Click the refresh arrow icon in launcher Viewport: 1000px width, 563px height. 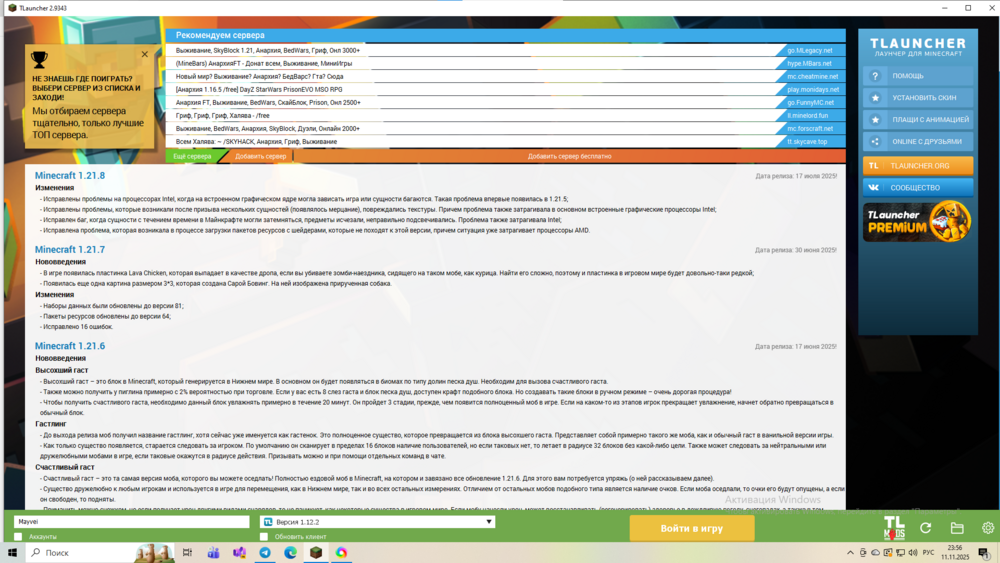(926, 527)
